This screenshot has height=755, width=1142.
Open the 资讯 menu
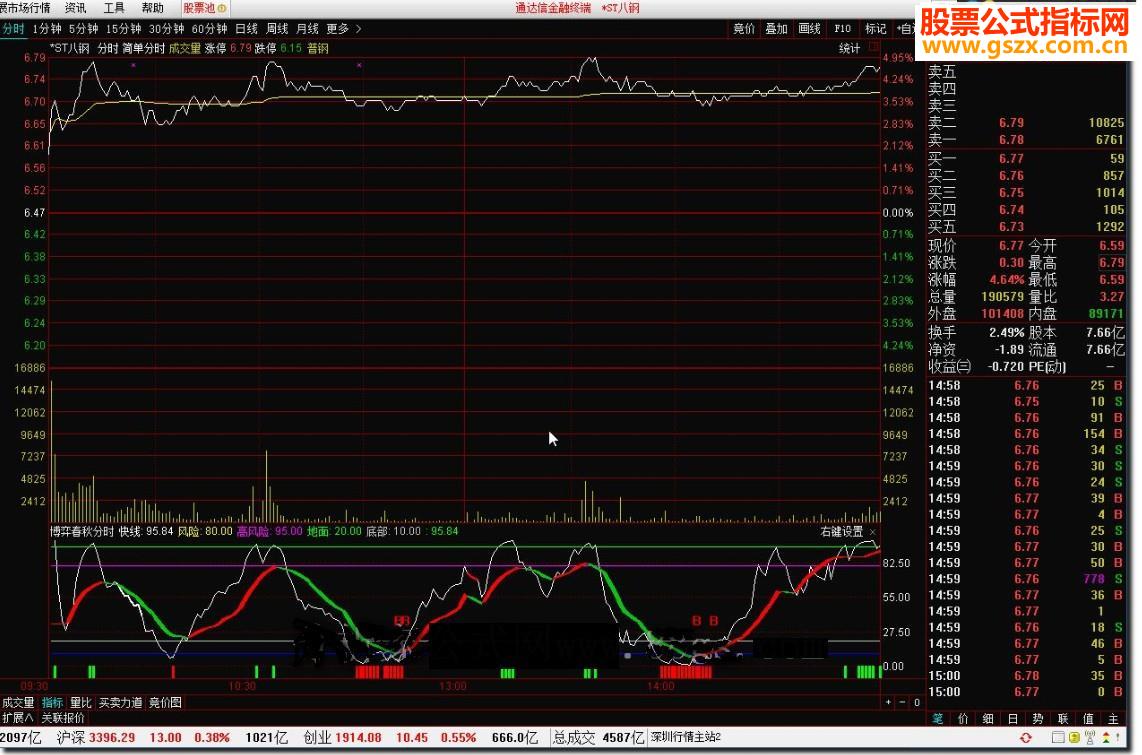point(75,8)
